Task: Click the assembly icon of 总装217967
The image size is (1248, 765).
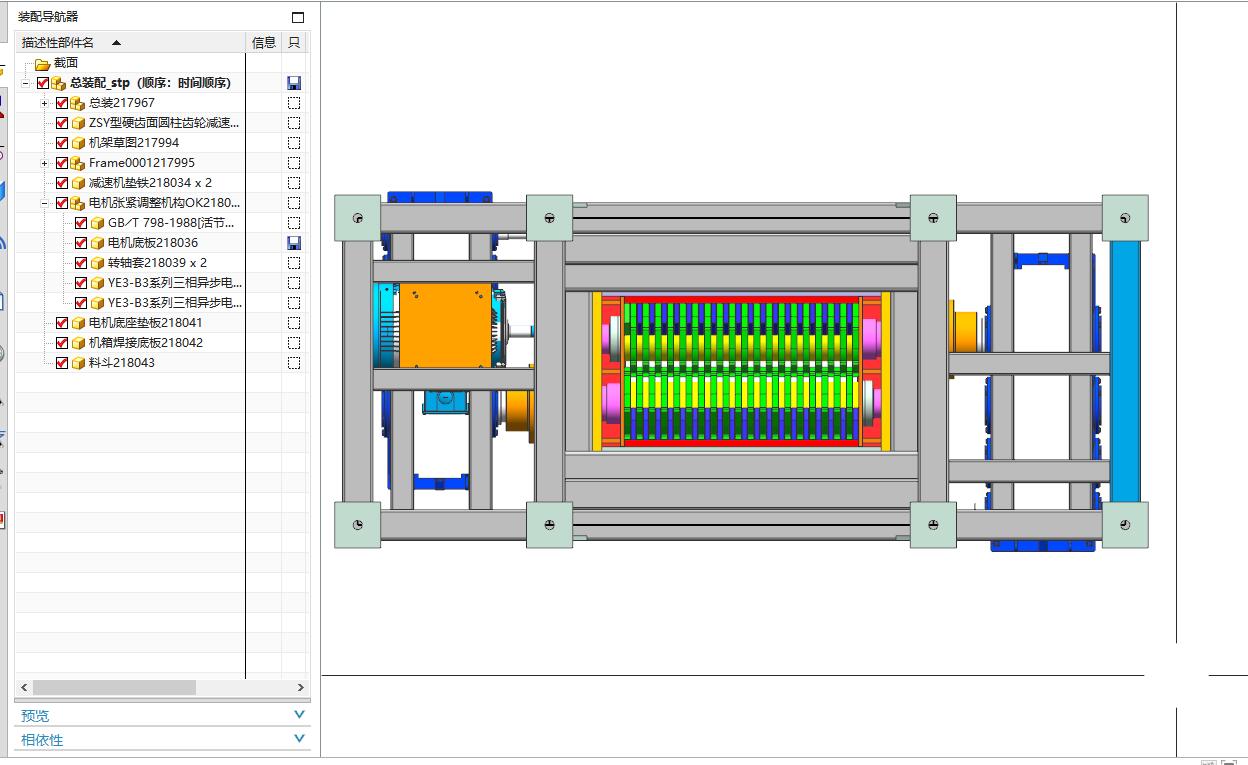Action: coord(77,103)
